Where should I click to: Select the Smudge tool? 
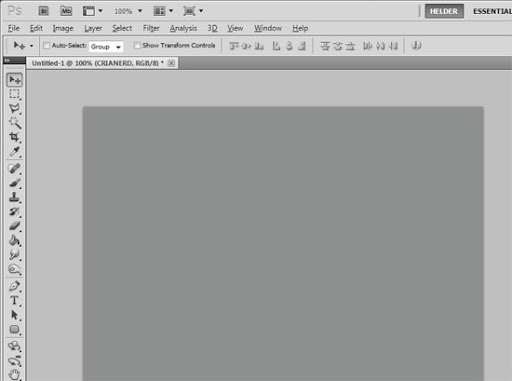coord(14,255)
